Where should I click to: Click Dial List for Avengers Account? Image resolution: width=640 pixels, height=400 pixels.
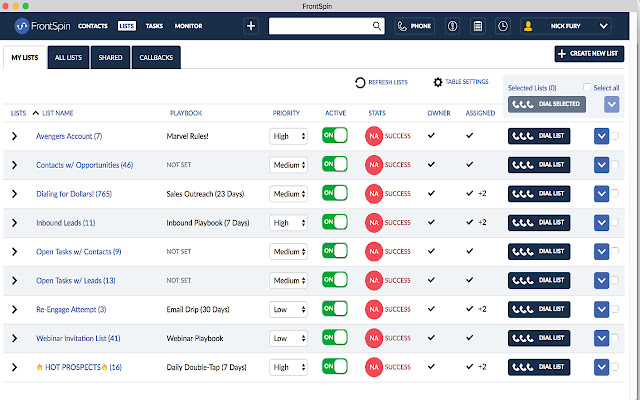pyautogui.click(x=539, y=136)
